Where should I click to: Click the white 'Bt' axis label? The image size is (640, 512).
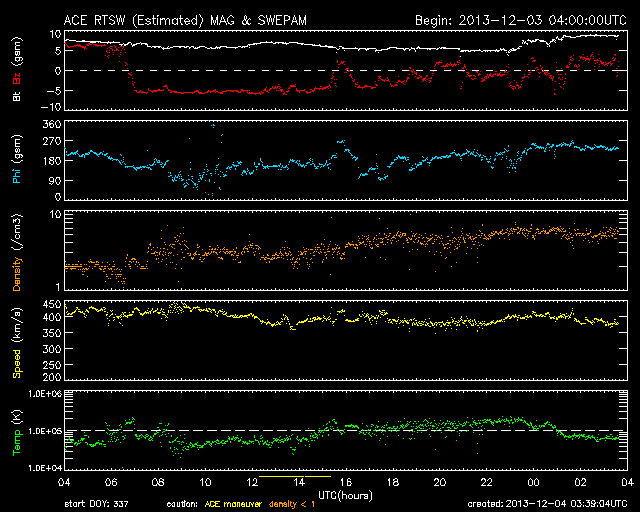tap(17, 96)
